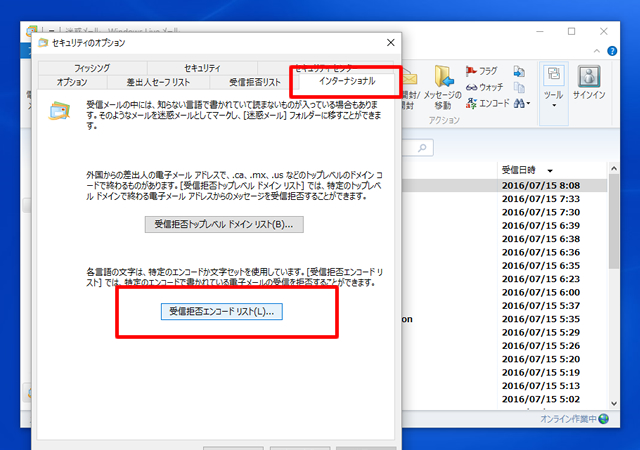Screen dimensions: 640x450
Task: Open the インターナショナル tab
Action: (347, 81)
